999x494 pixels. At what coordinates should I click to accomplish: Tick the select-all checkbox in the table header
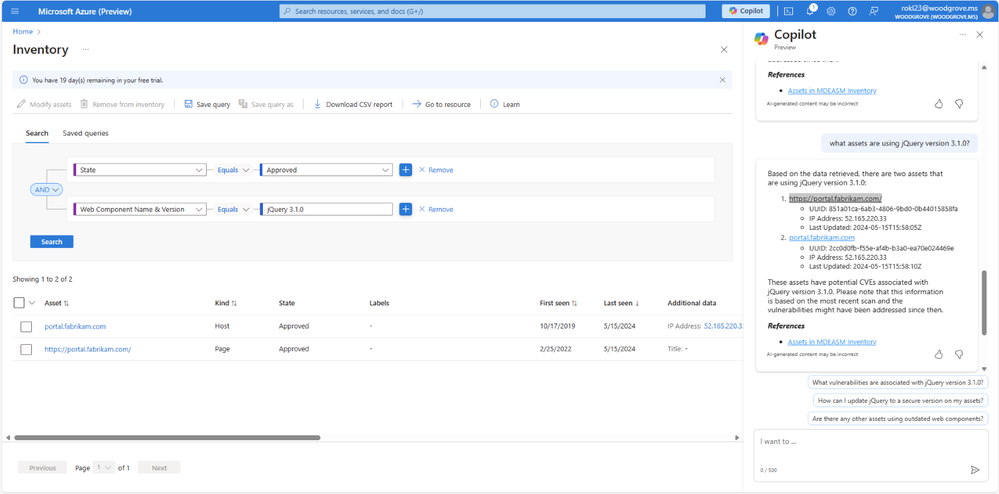[19, 303]
